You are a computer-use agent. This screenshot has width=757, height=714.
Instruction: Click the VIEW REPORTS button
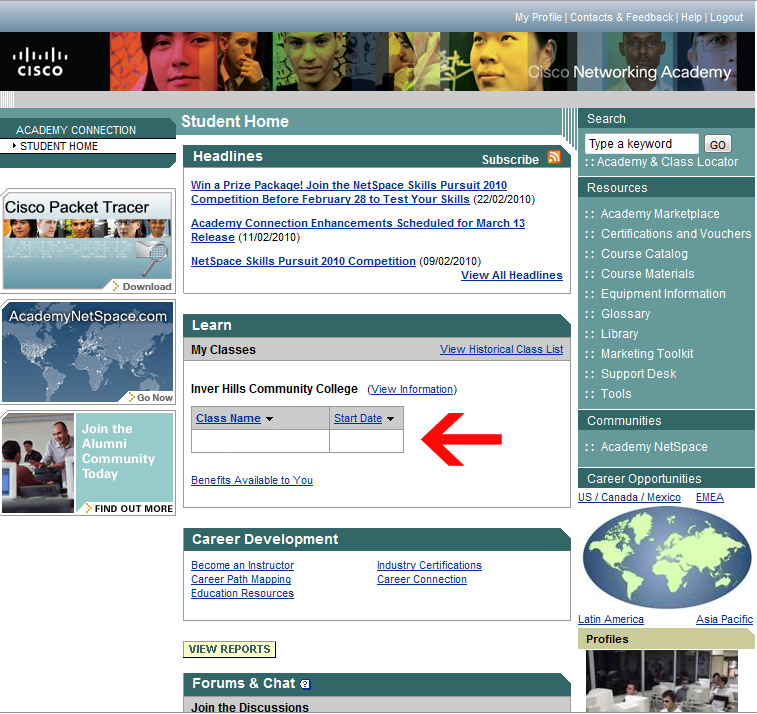[x=229, y=649]
